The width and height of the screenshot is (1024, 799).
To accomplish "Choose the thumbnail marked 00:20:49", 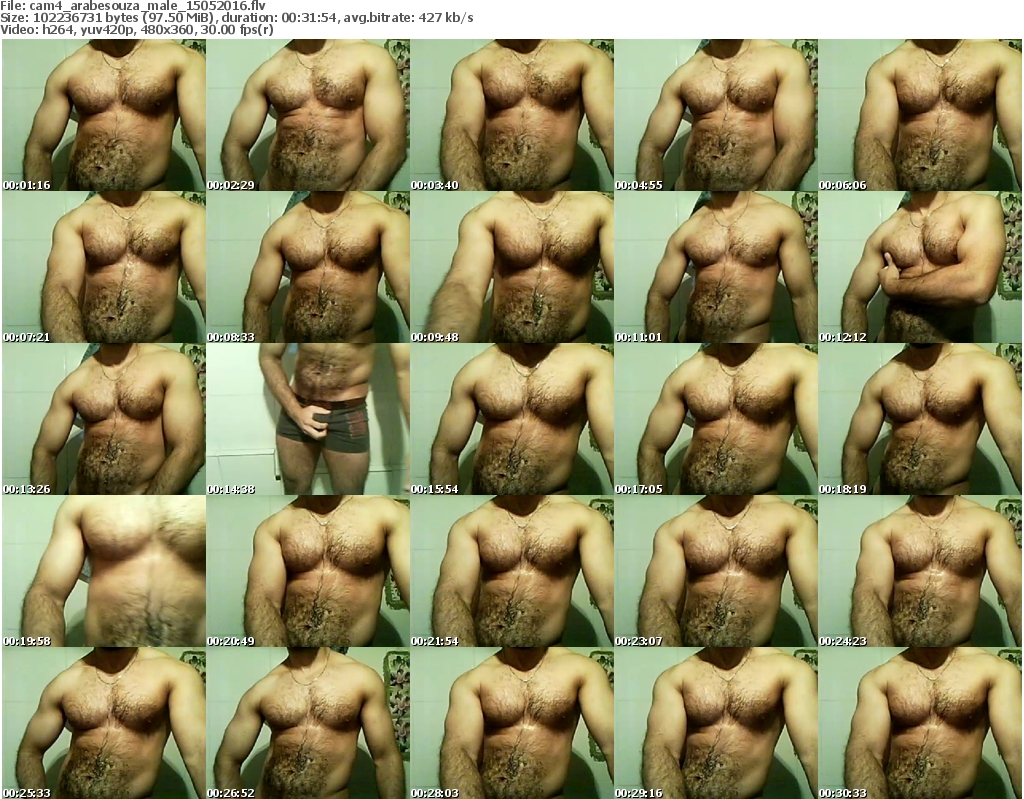I will point(308,572).
